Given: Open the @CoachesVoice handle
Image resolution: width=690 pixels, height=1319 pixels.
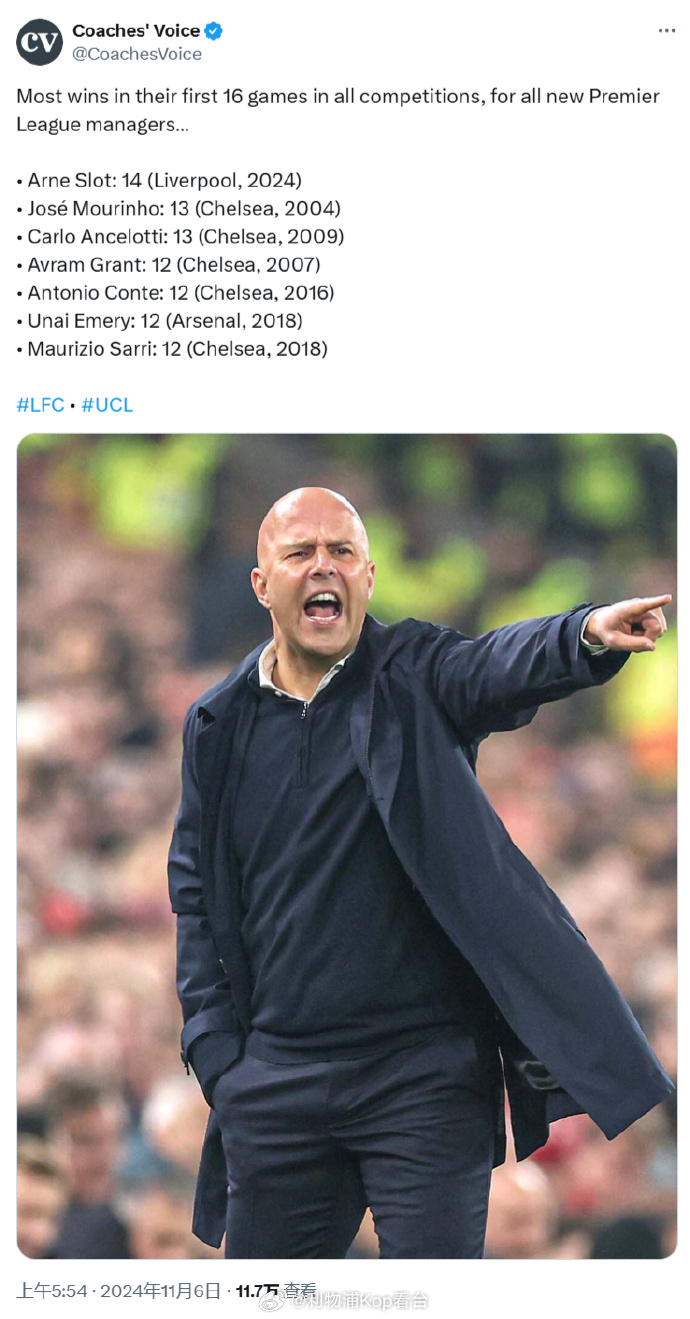Looking at the screenshot, I should [x=137, y=54].
